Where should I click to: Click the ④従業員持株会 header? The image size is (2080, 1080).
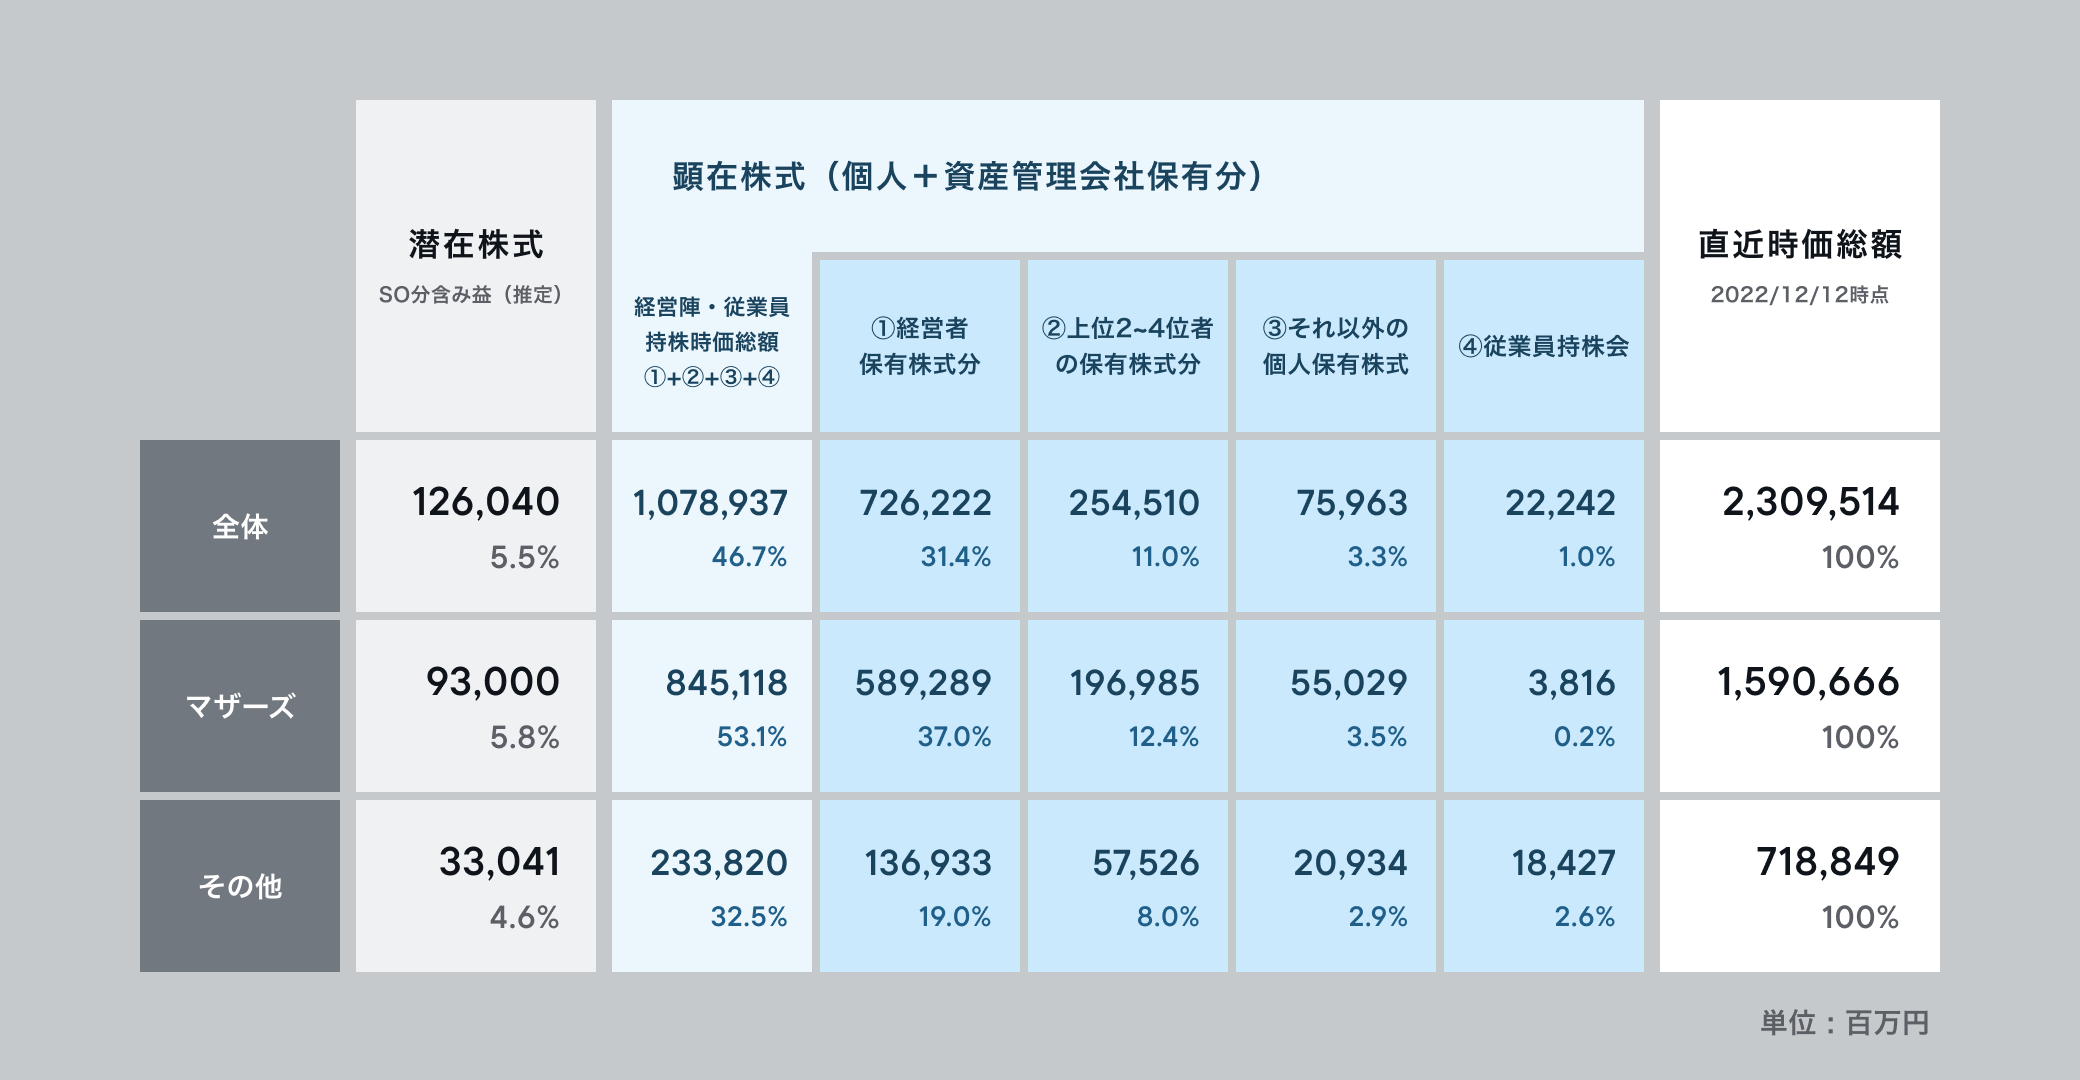click(x=1543, y=346)
